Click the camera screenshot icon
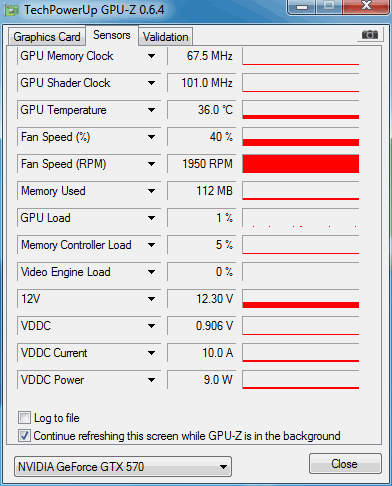 370,35
